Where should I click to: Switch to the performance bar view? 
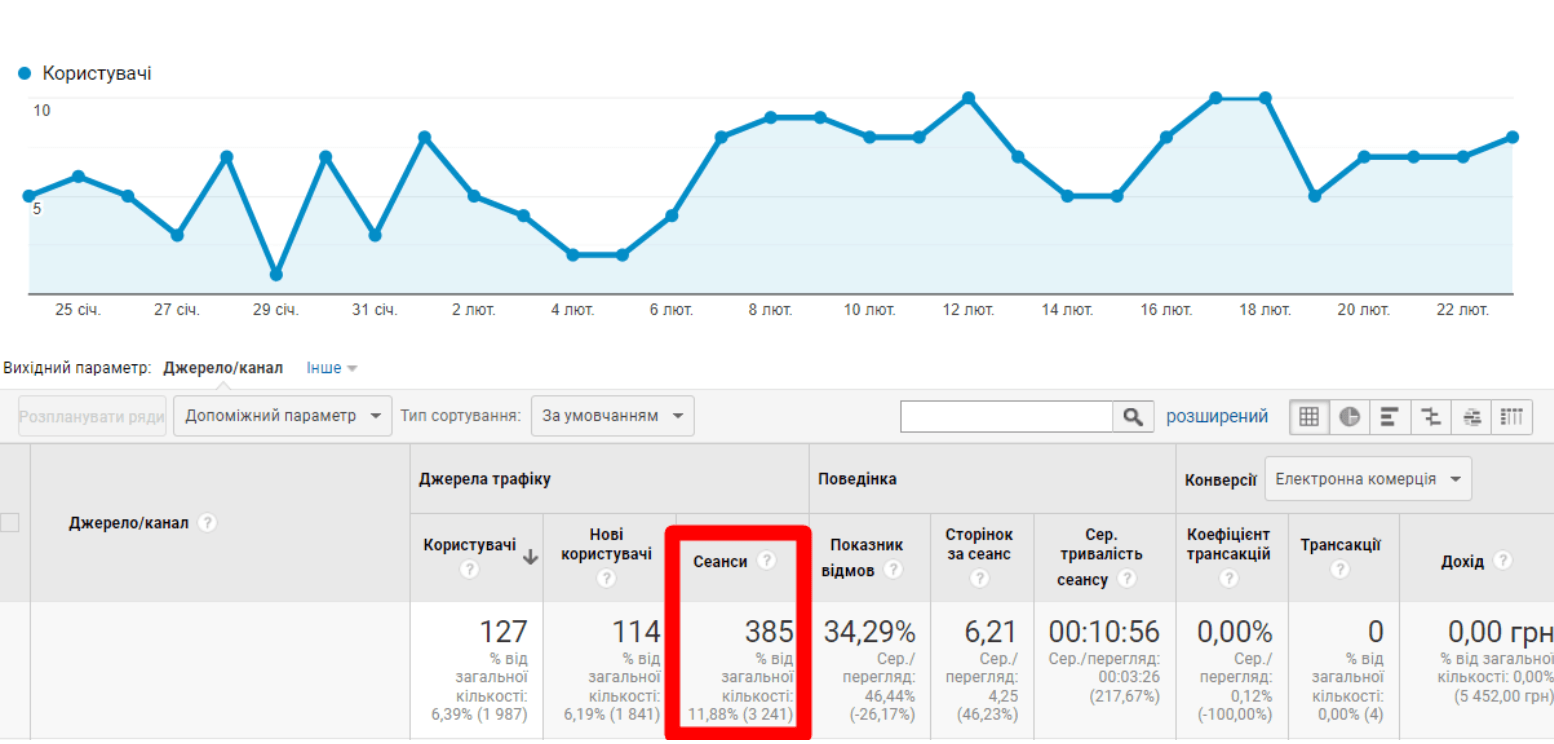tap(1390, 417)
